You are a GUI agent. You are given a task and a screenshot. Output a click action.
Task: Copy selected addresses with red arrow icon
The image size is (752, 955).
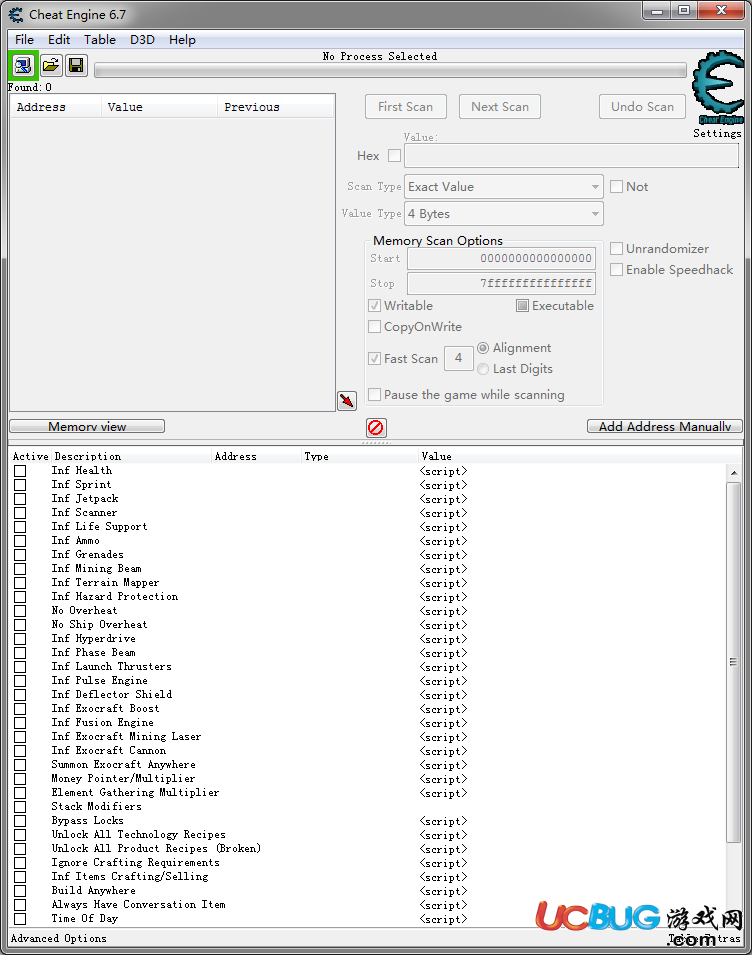pyautogui.click(x=347, y=401)
